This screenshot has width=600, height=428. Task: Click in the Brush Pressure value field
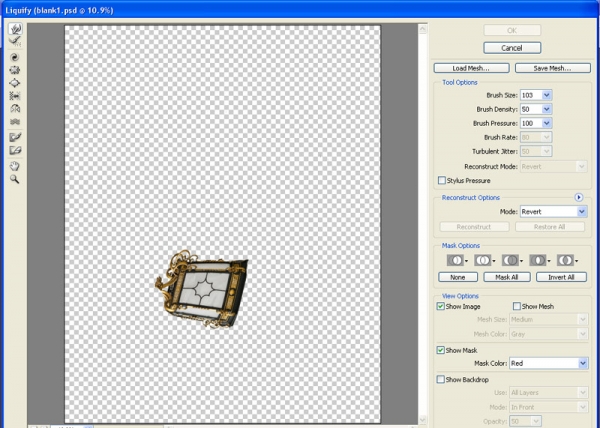[x=531, y=123]
